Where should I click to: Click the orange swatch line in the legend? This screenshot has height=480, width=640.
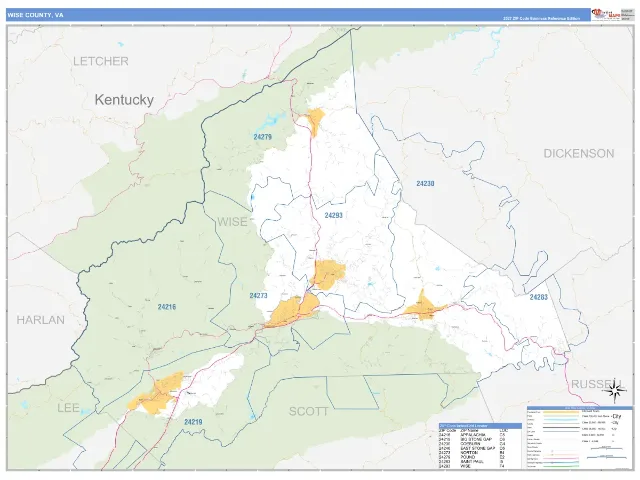pos(561,412)
